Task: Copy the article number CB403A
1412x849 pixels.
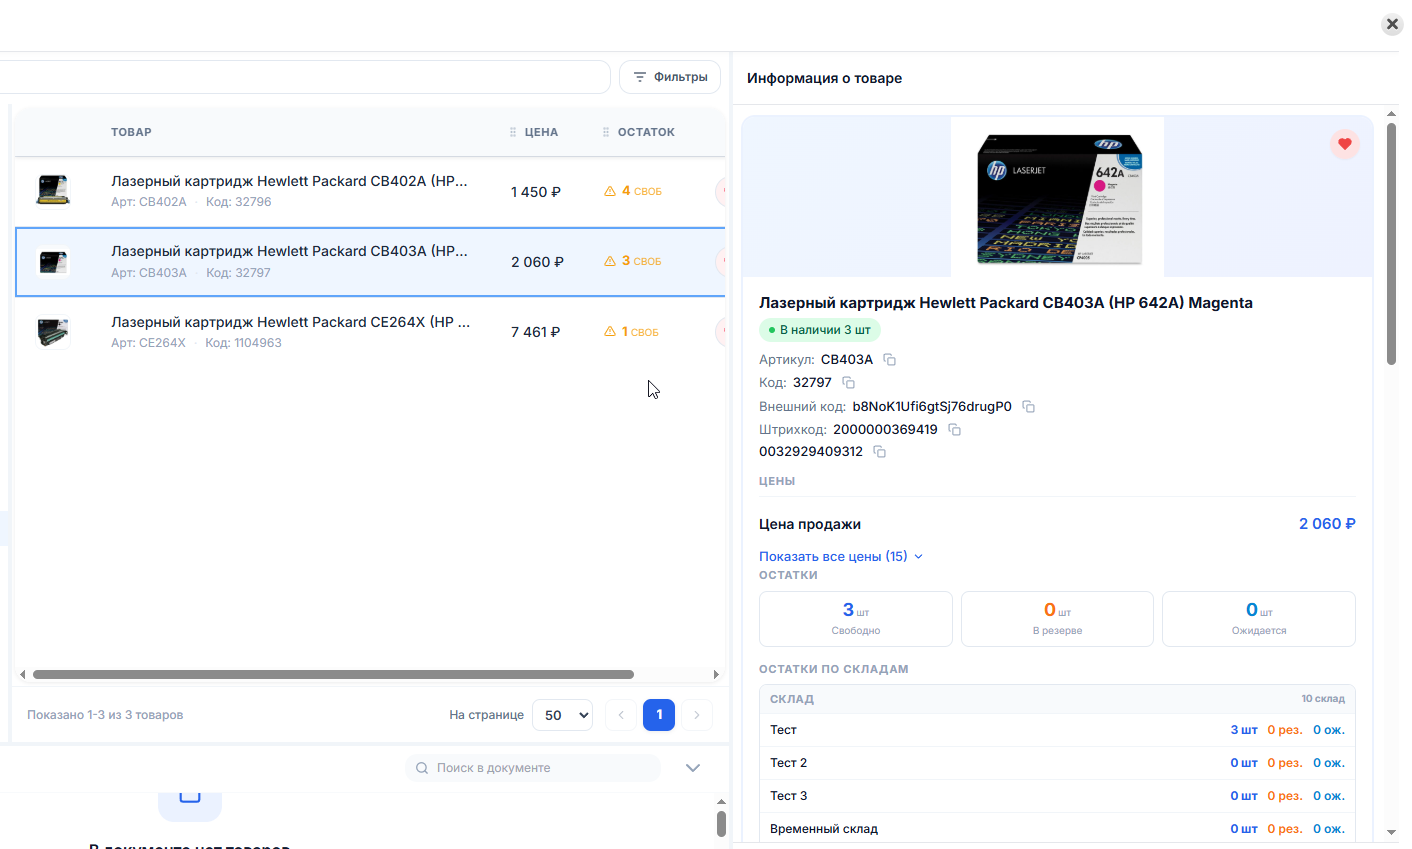Action: 889,360
